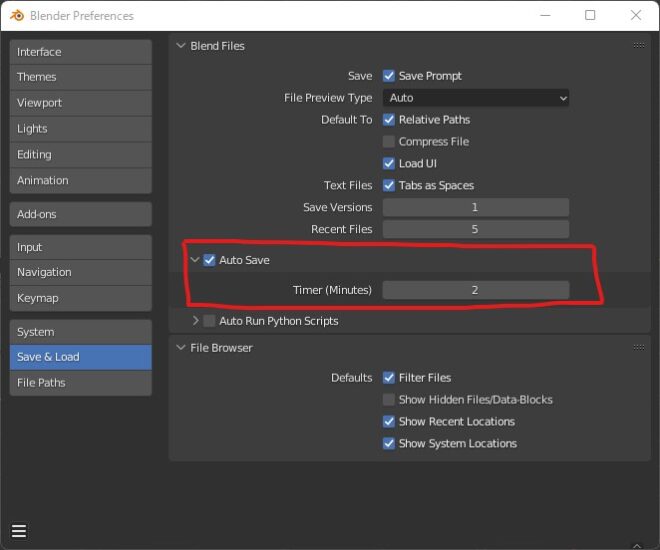Click the Timer (Minutes) value field
The image size is (660, 550).
pos(476,290)
